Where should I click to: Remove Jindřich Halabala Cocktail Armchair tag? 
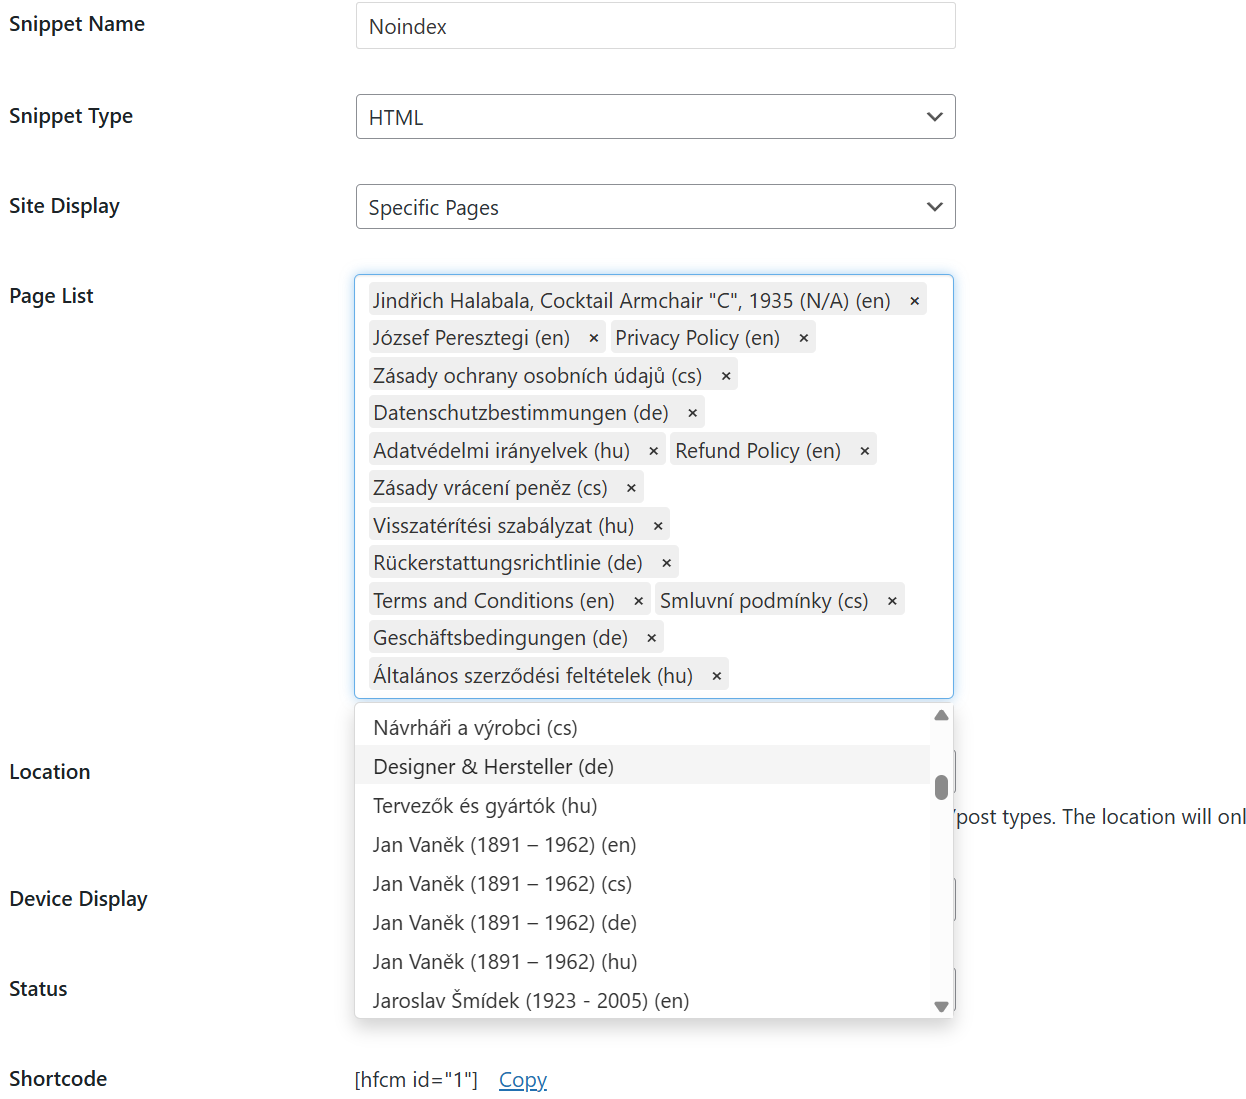[x=914, y=302]
